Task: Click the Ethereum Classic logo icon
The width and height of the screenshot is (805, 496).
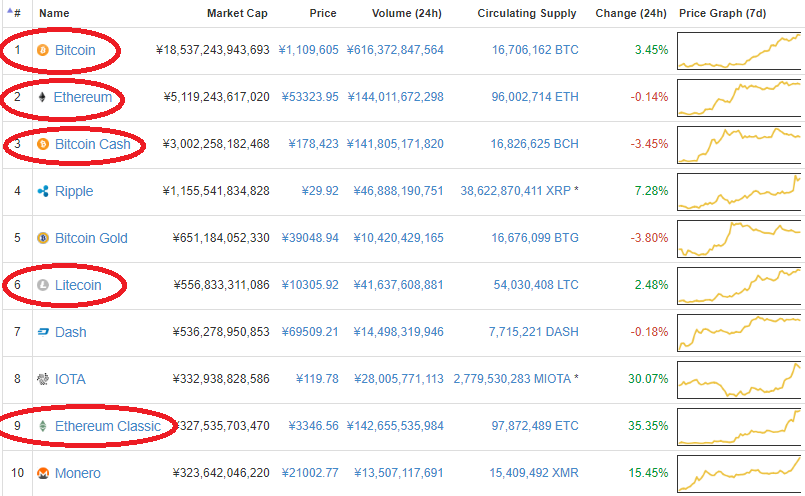Action: (x=43, y=426)
